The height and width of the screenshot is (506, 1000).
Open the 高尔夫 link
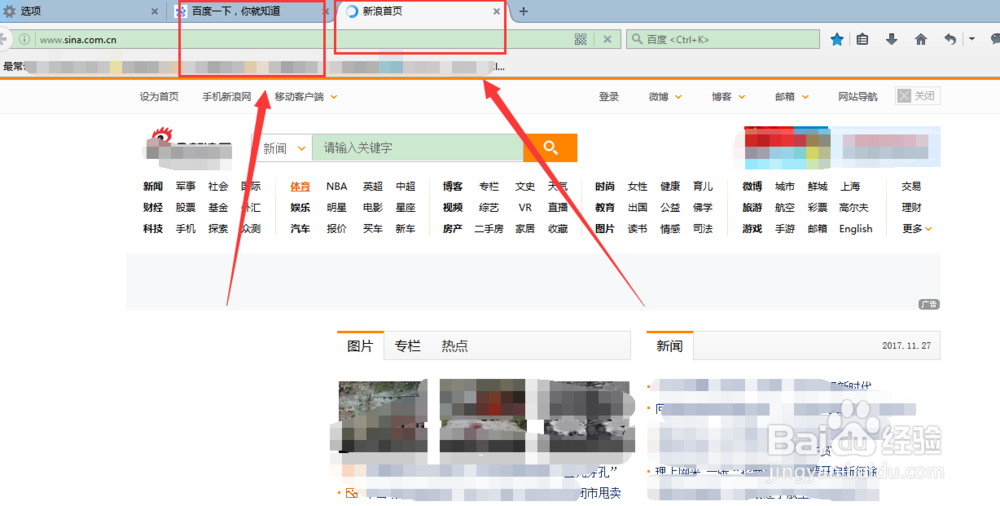(x=854, y=207)
